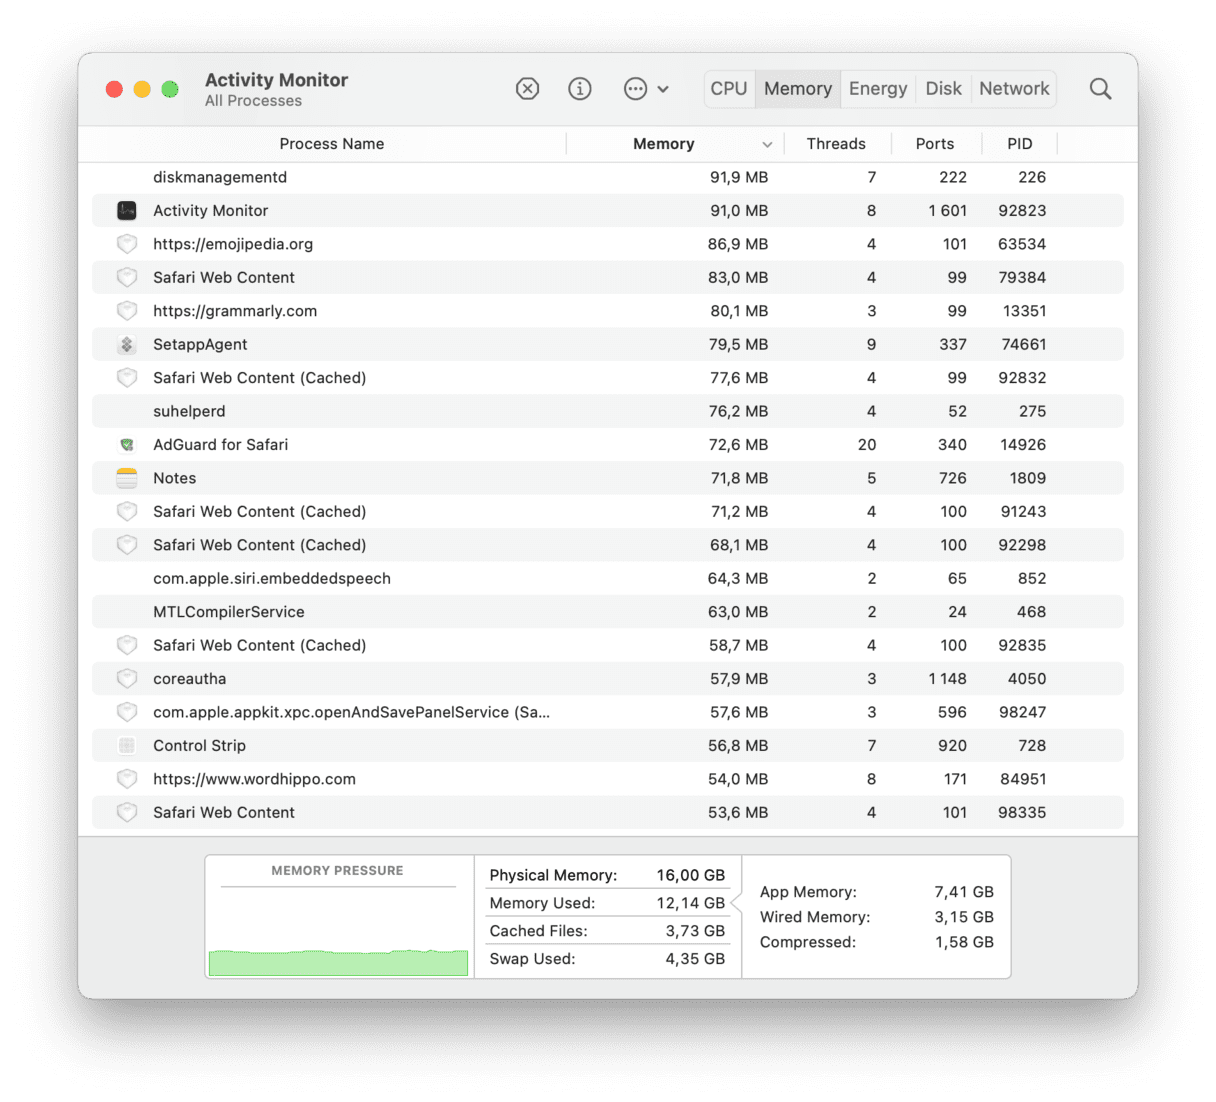Click shield icon of cached Safari row 68,1 MB
This screenshot has height=1102, width=1216.
point(127,545)
